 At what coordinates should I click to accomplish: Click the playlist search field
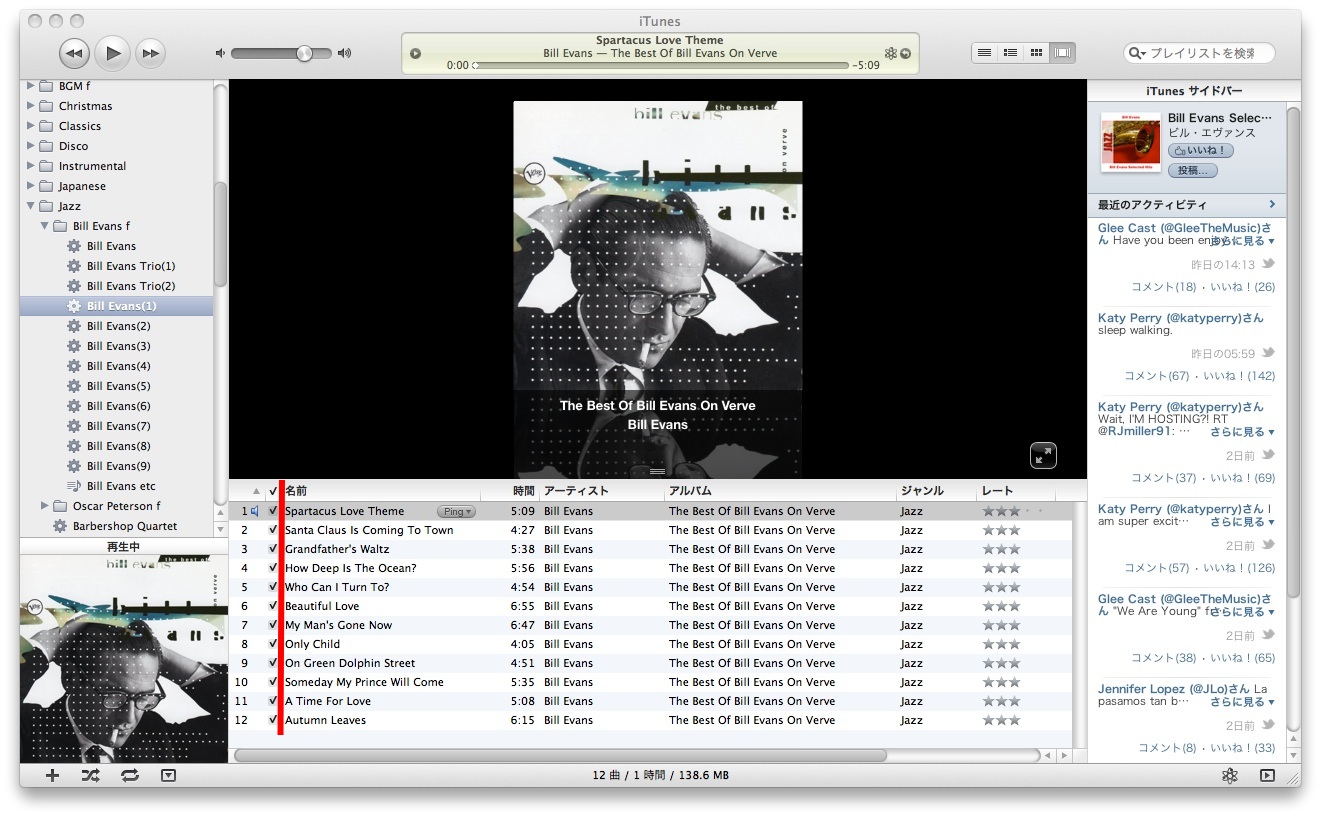pos(1199,53)
